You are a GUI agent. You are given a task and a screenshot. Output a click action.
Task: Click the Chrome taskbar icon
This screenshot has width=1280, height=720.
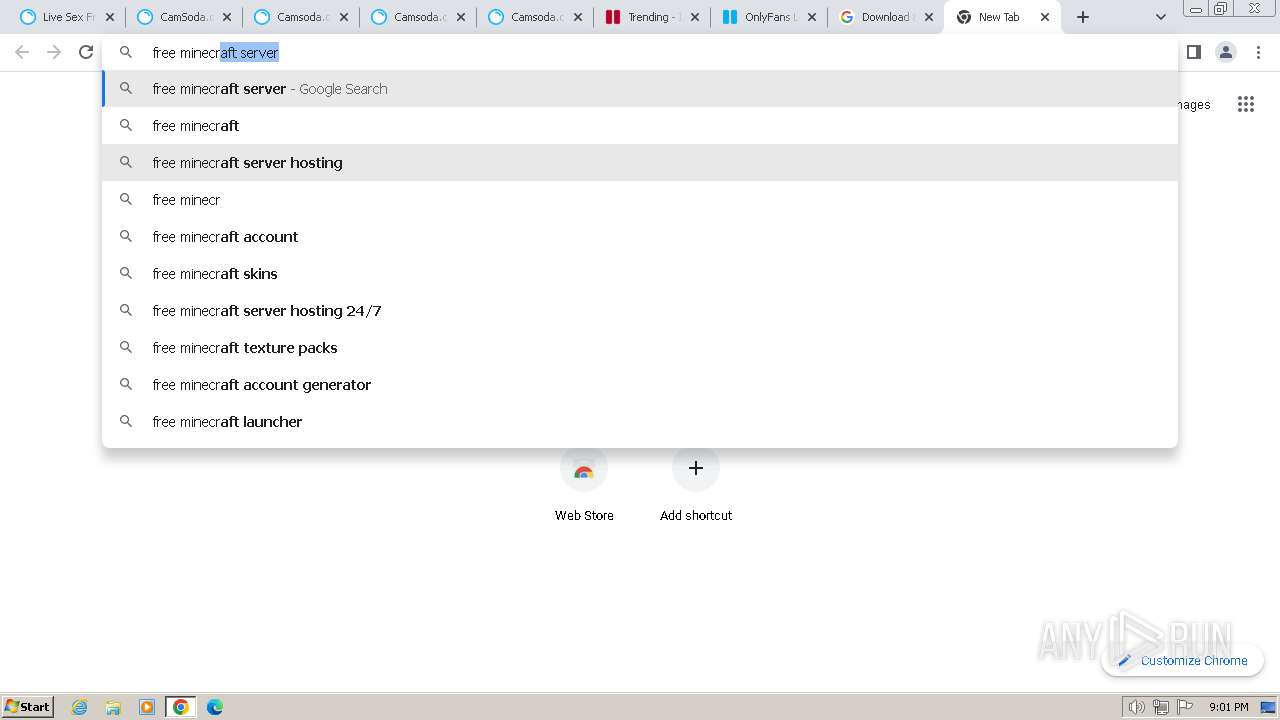(181, 707)
